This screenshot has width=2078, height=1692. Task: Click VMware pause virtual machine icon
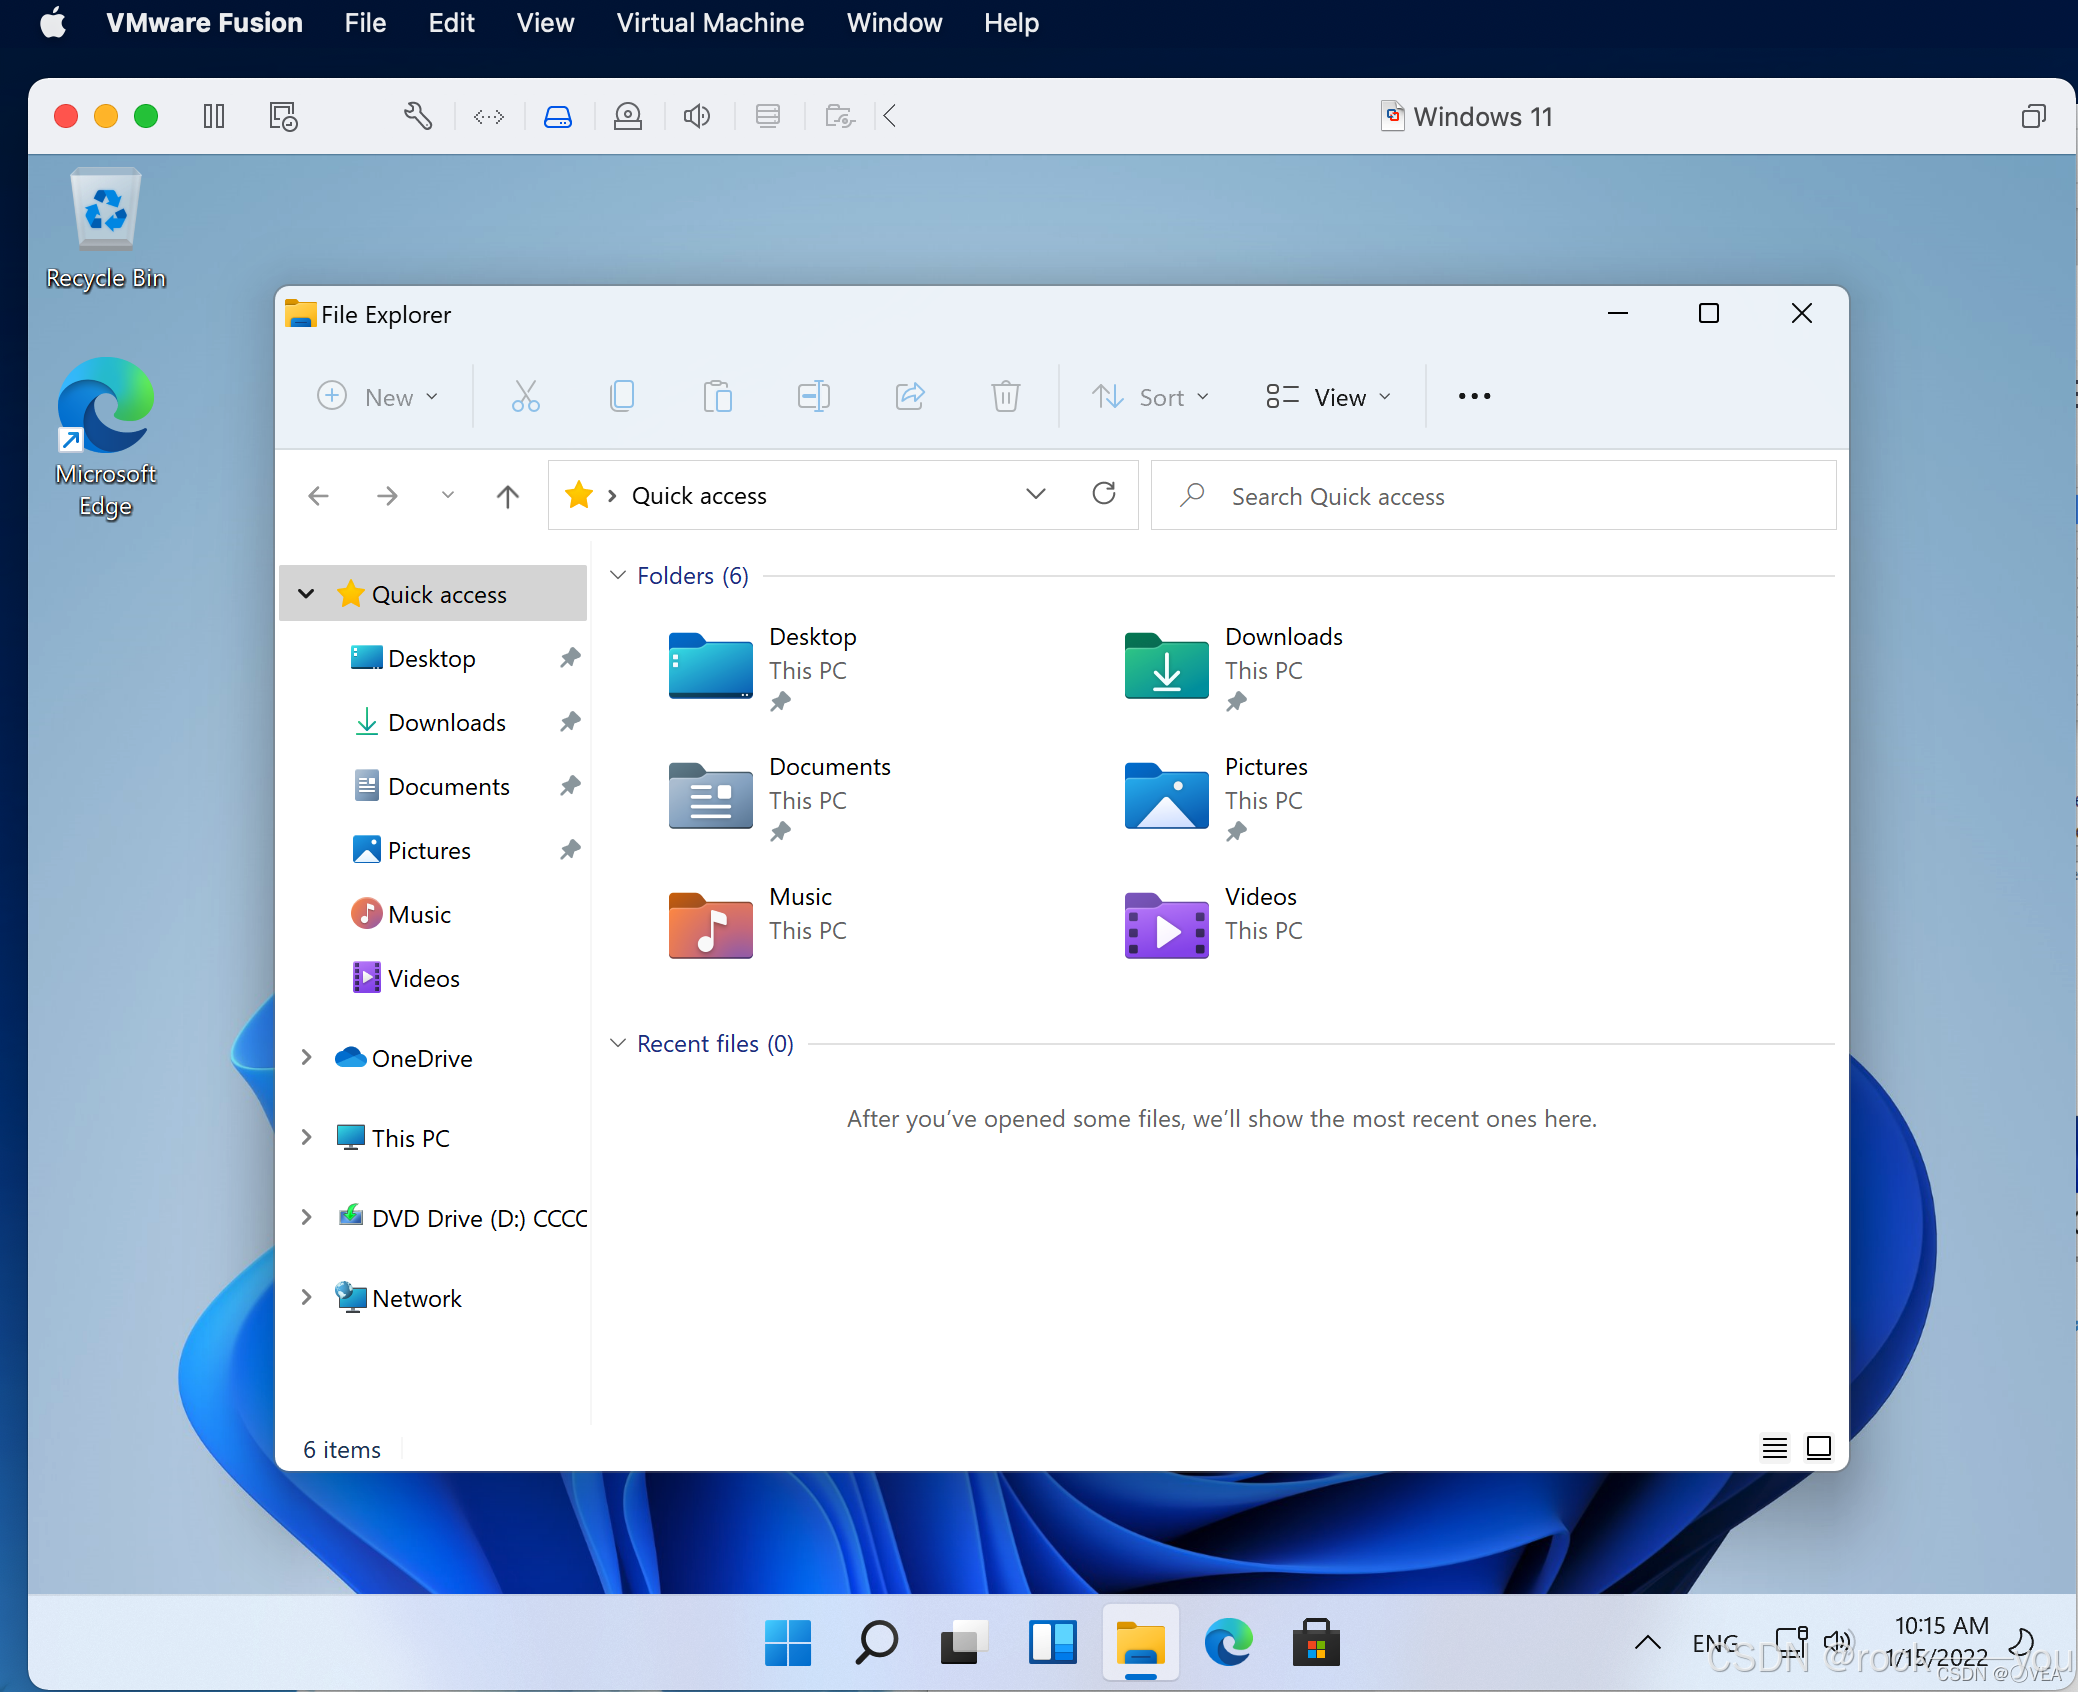click(x=214, y=116)
